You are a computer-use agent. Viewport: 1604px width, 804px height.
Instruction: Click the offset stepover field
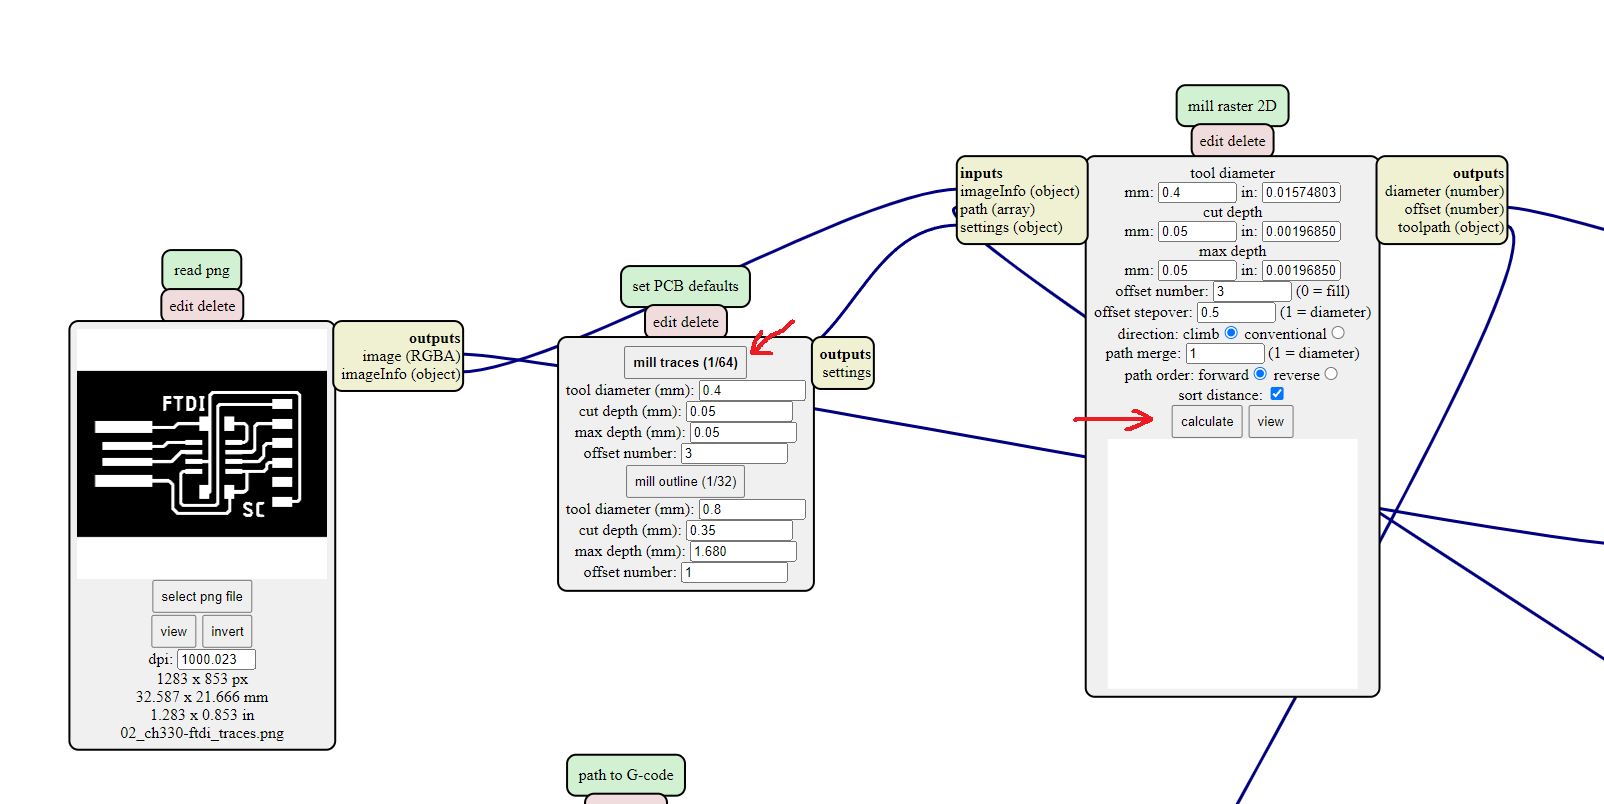coord(1236,312)
